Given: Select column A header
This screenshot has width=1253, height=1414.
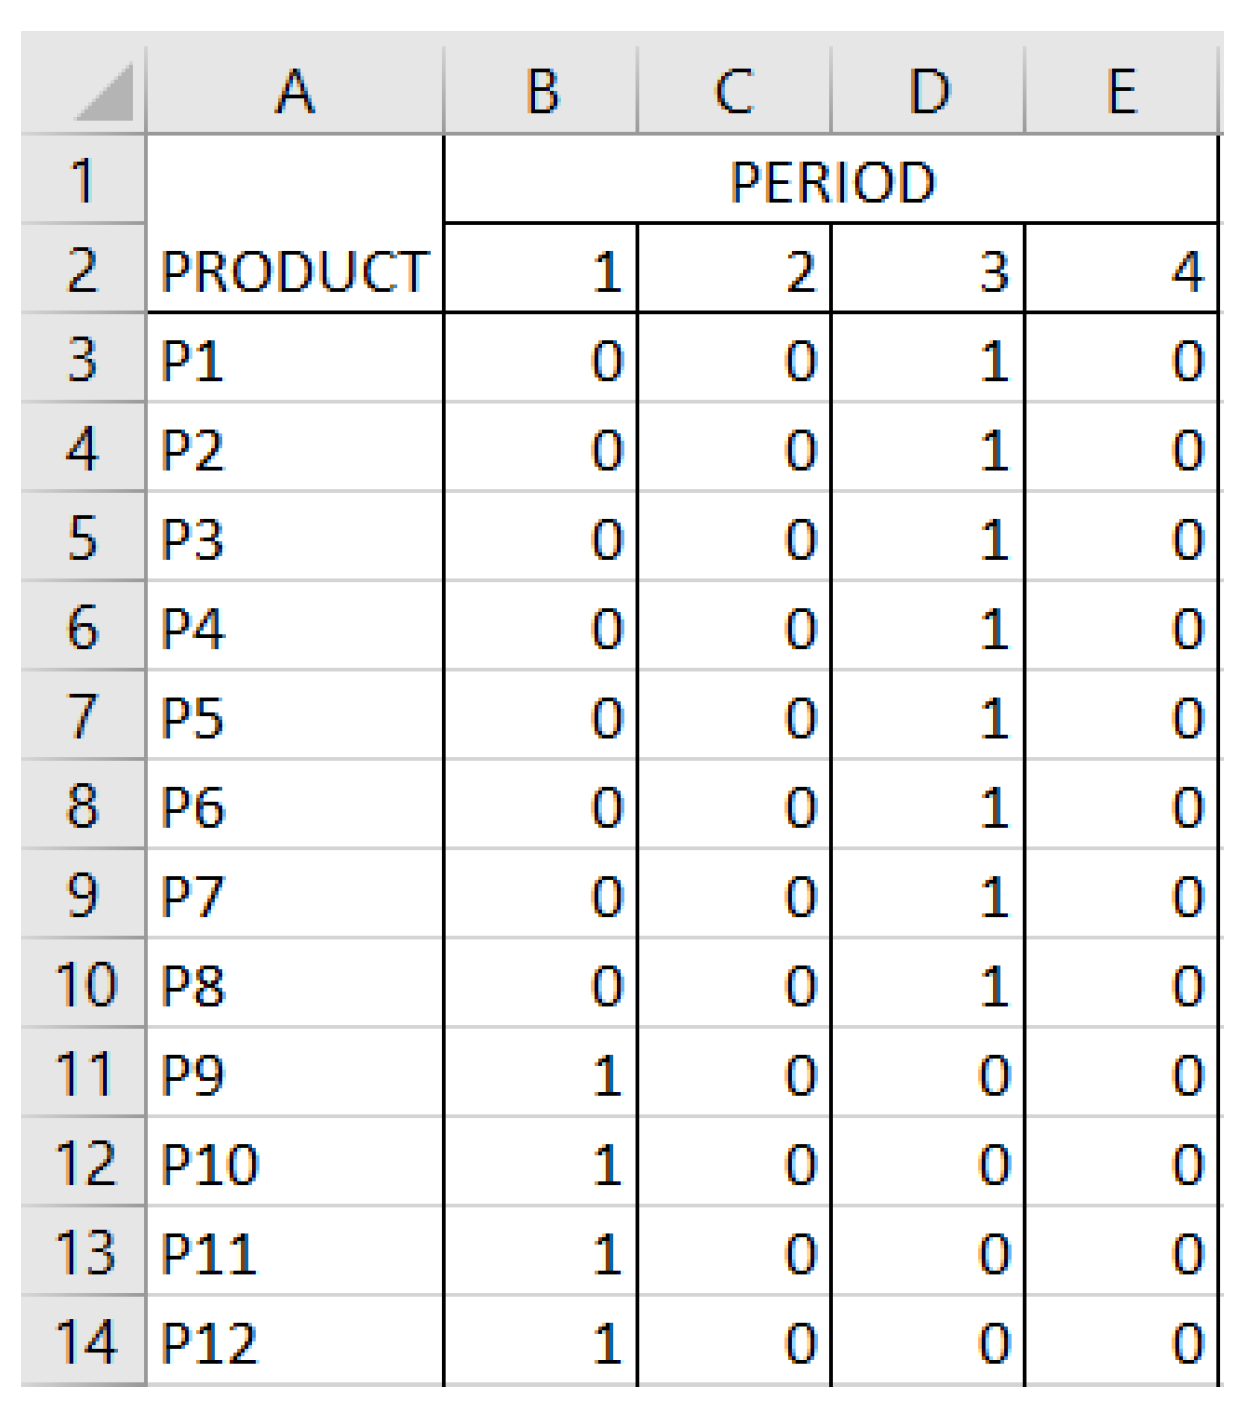Looking at the screenshot, I should coord(295,92).
